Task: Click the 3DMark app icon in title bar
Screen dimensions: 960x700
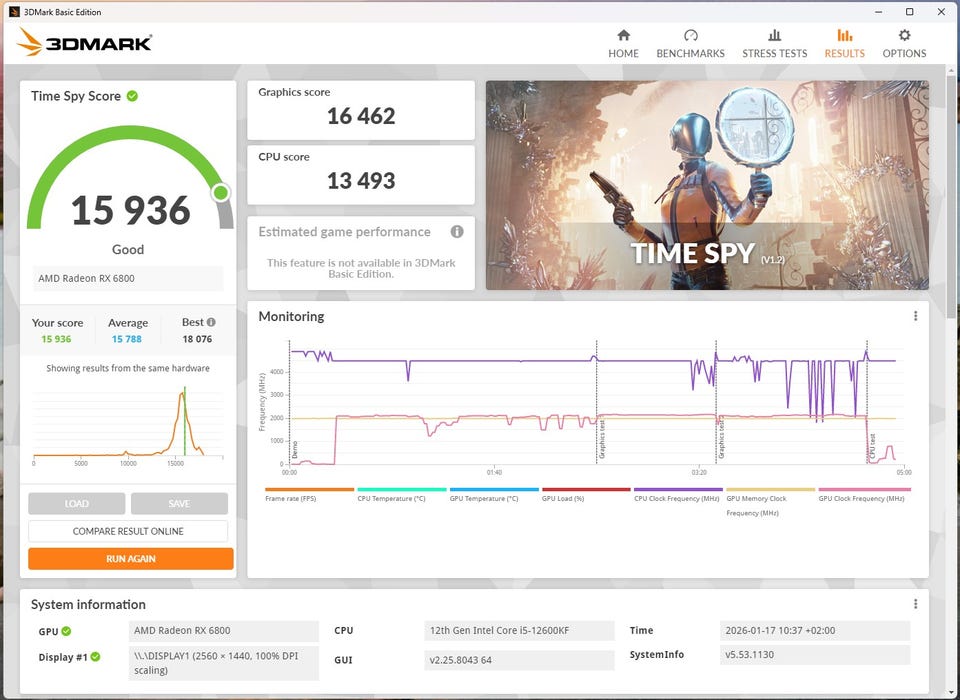Action: coord(14,12)
